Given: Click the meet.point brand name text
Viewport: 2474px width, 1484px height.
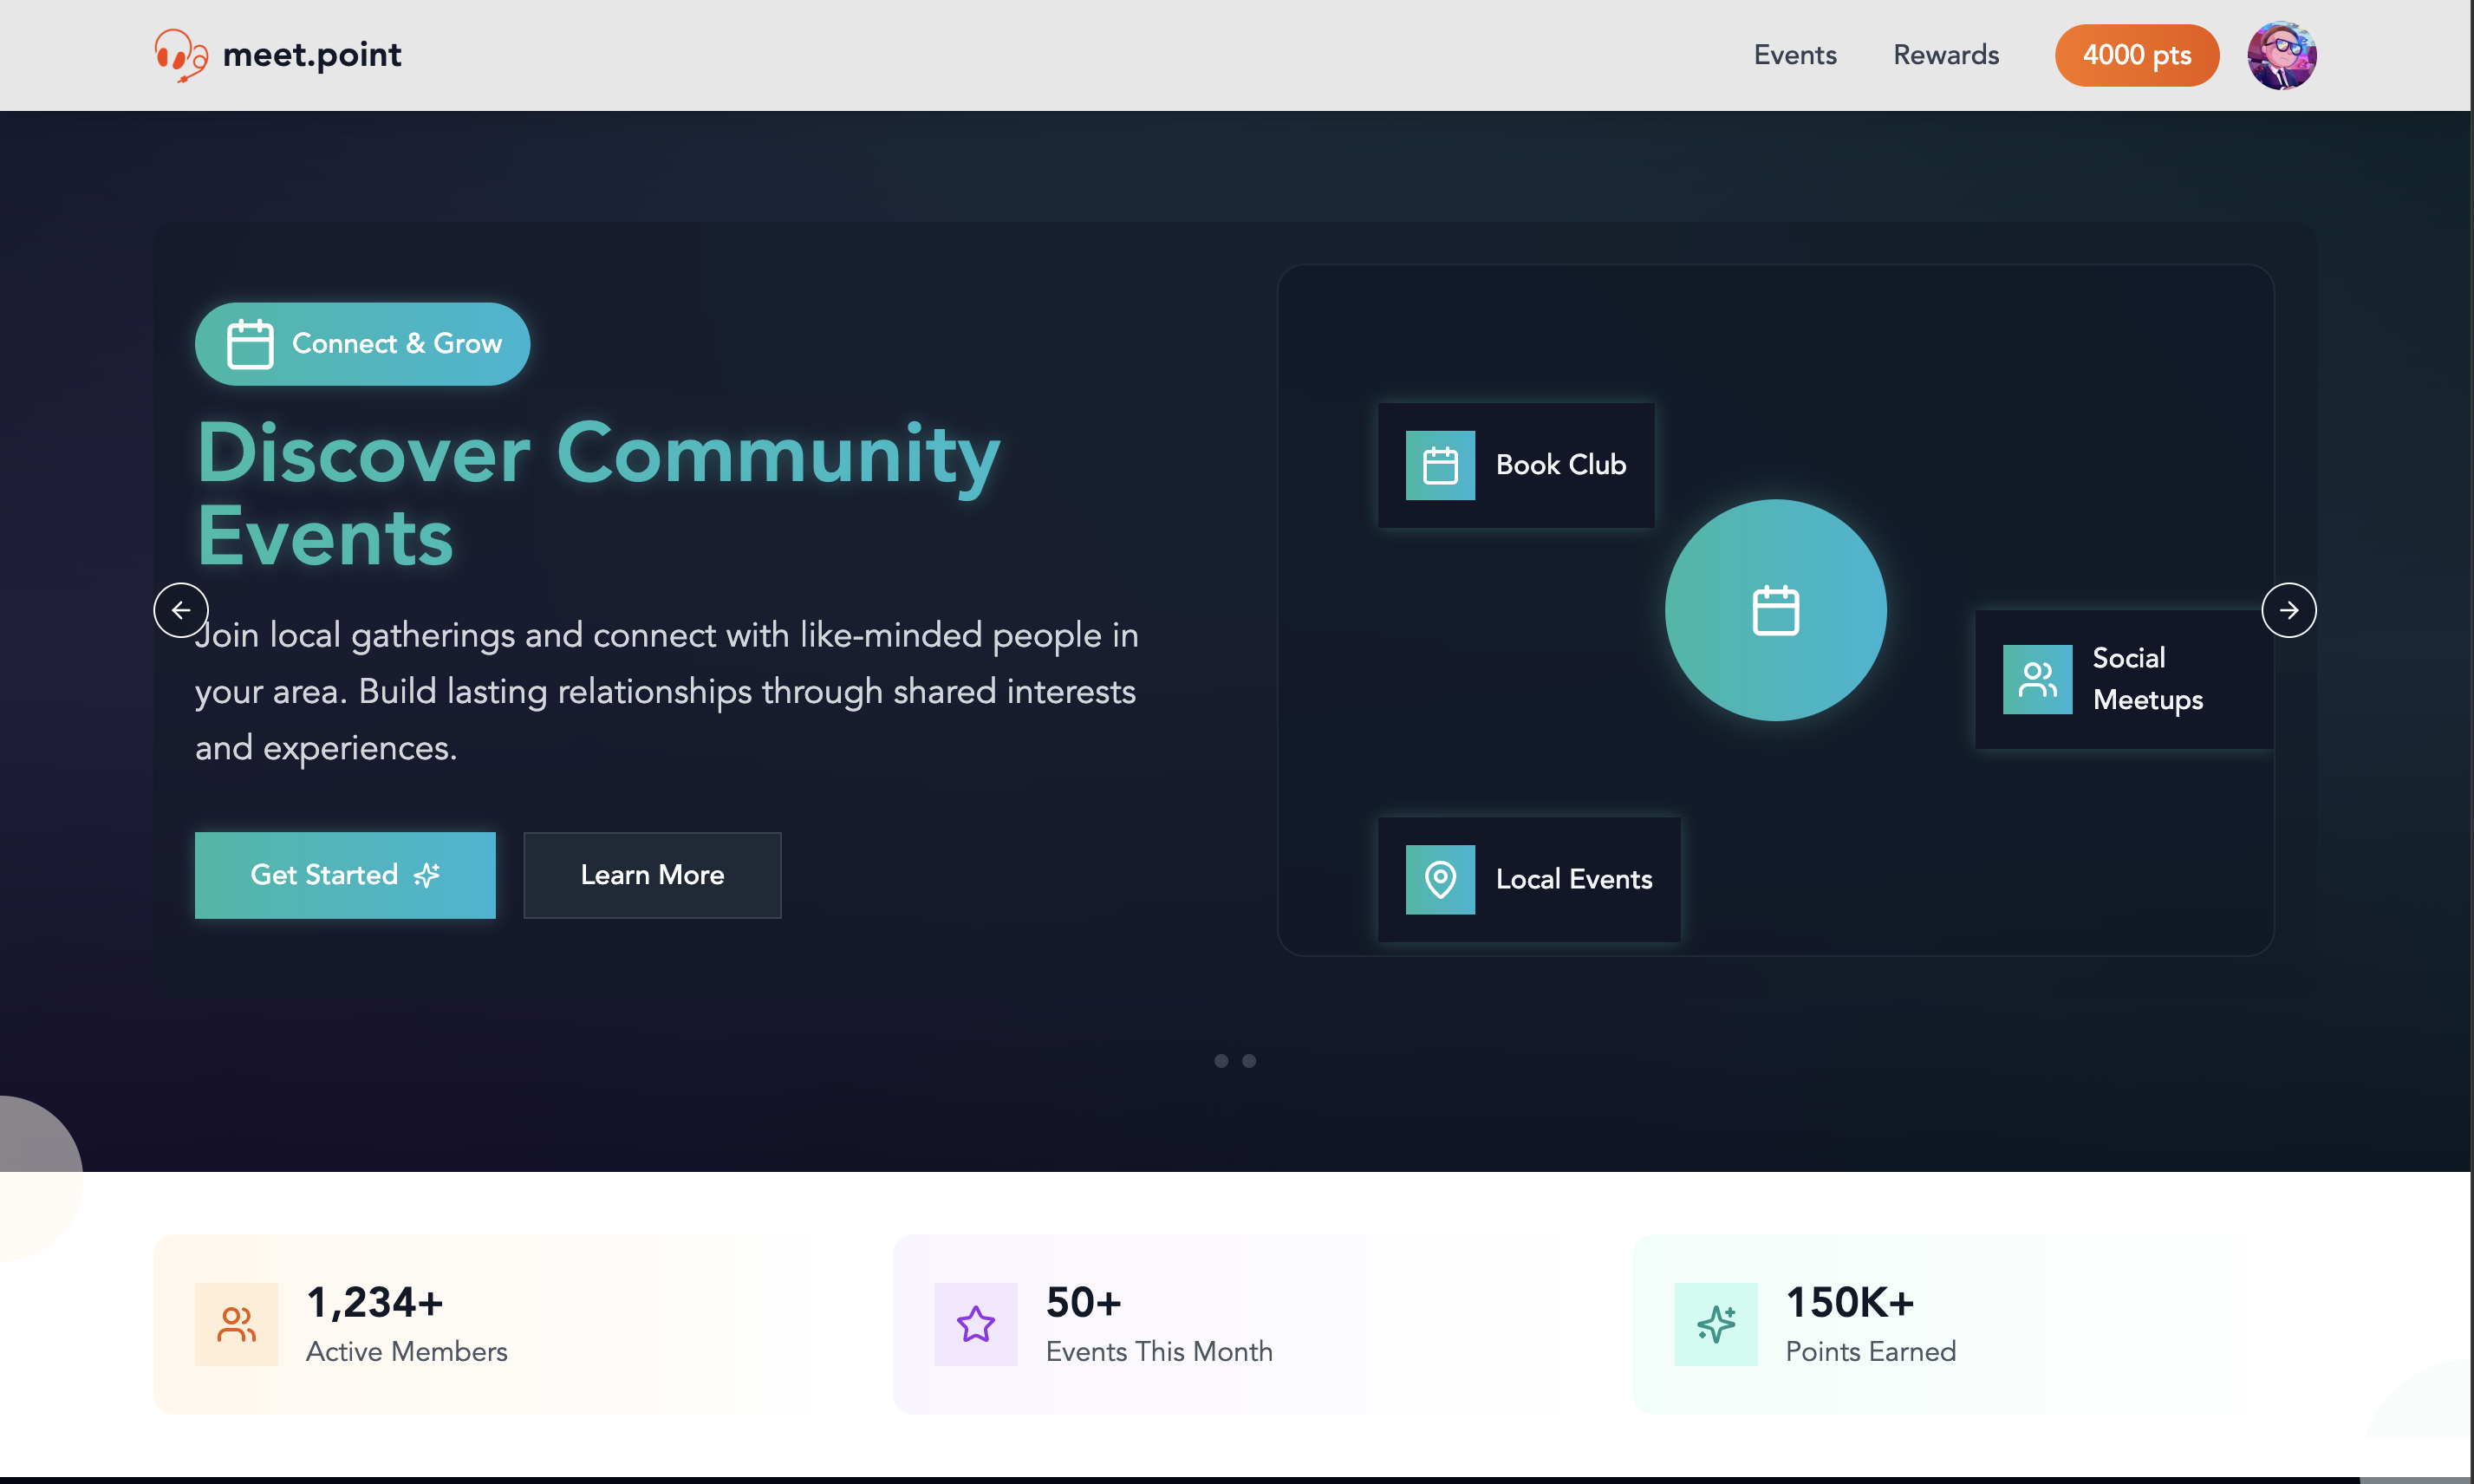Looking at the screenshot, I should click(312, 54).
